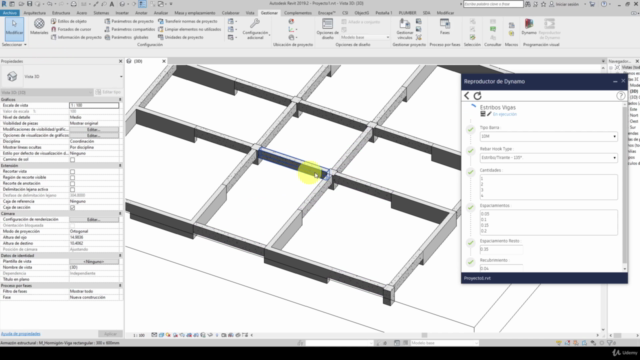Click the 1:100 scale on view control bar

coord(139,335)
